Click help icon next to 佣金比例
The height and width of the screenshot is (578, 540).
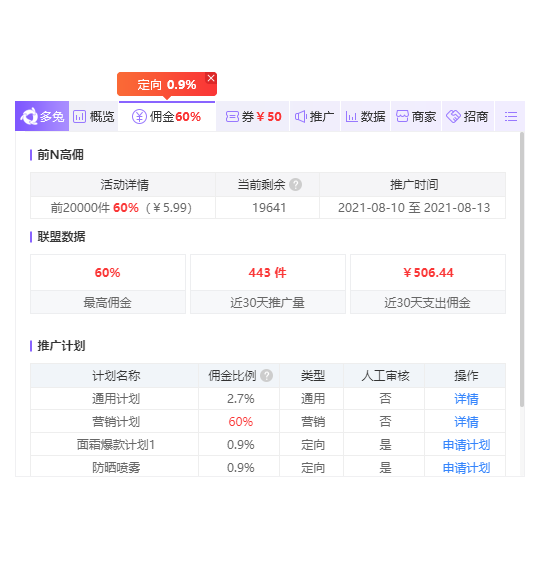tap(266, 376)
